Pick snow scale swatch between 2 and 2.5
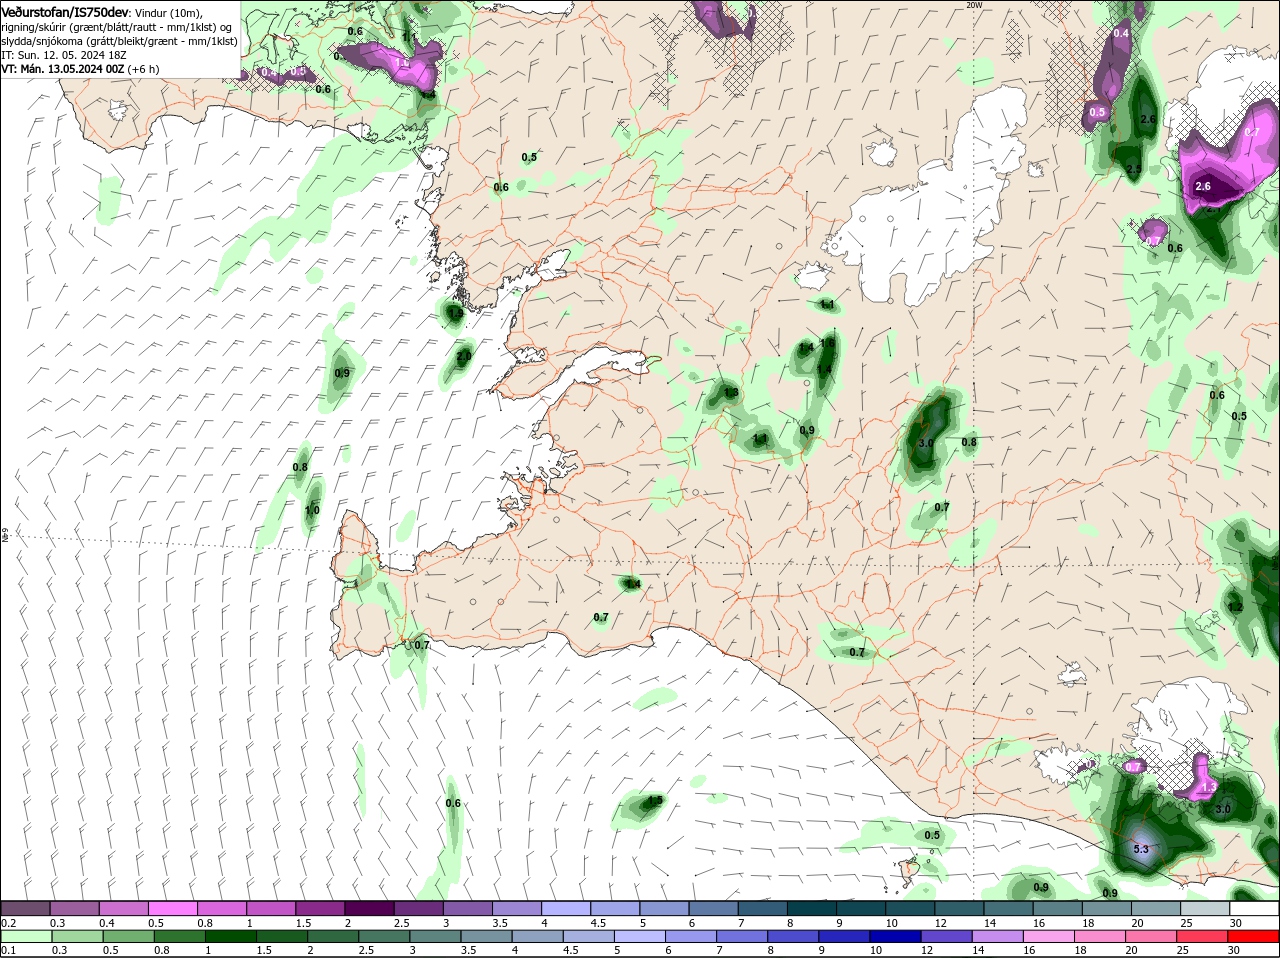Image resolution: width=1280 pixels, height=958 pixels. pyautogui.click(x=369, y=908)
